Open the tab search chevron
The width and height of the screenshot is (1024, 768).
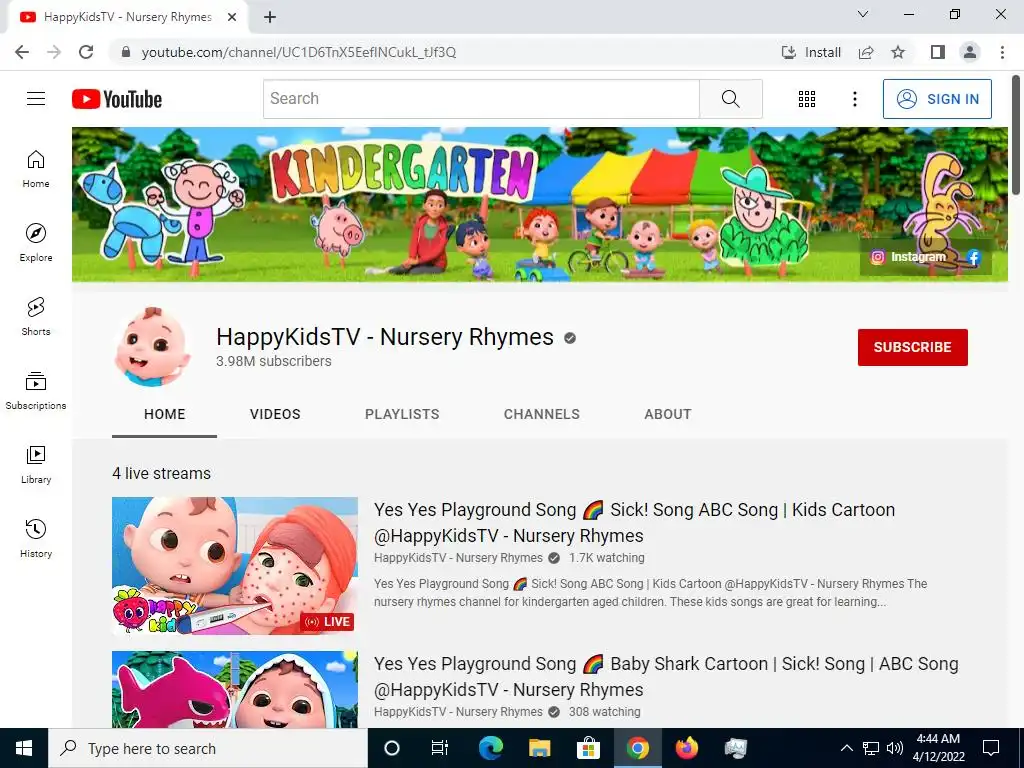tap(863, 14)
